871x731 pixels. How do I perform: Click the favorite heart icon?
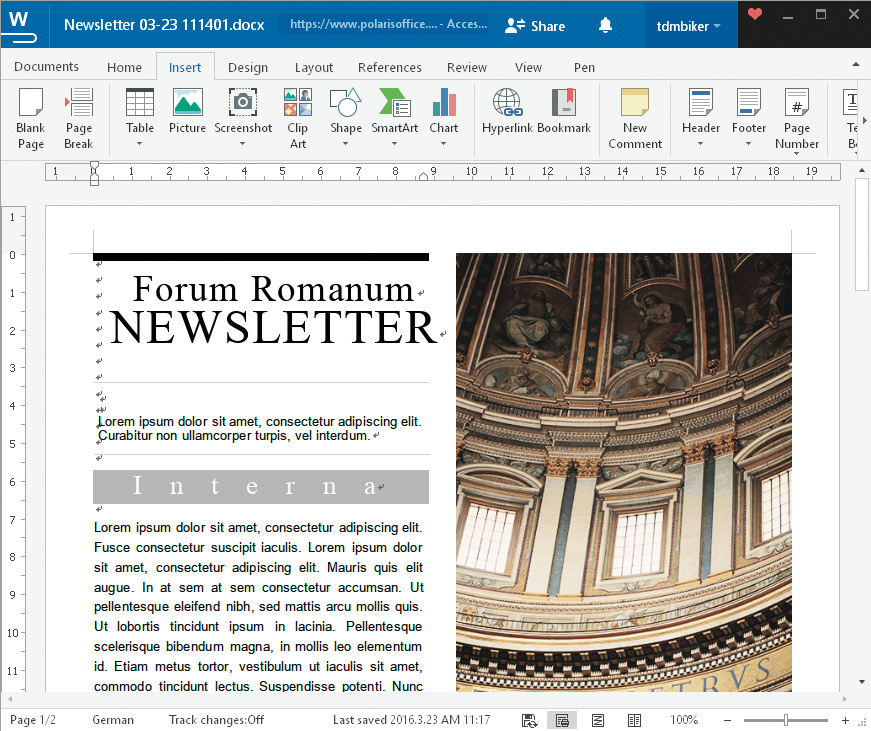(755, 15)
